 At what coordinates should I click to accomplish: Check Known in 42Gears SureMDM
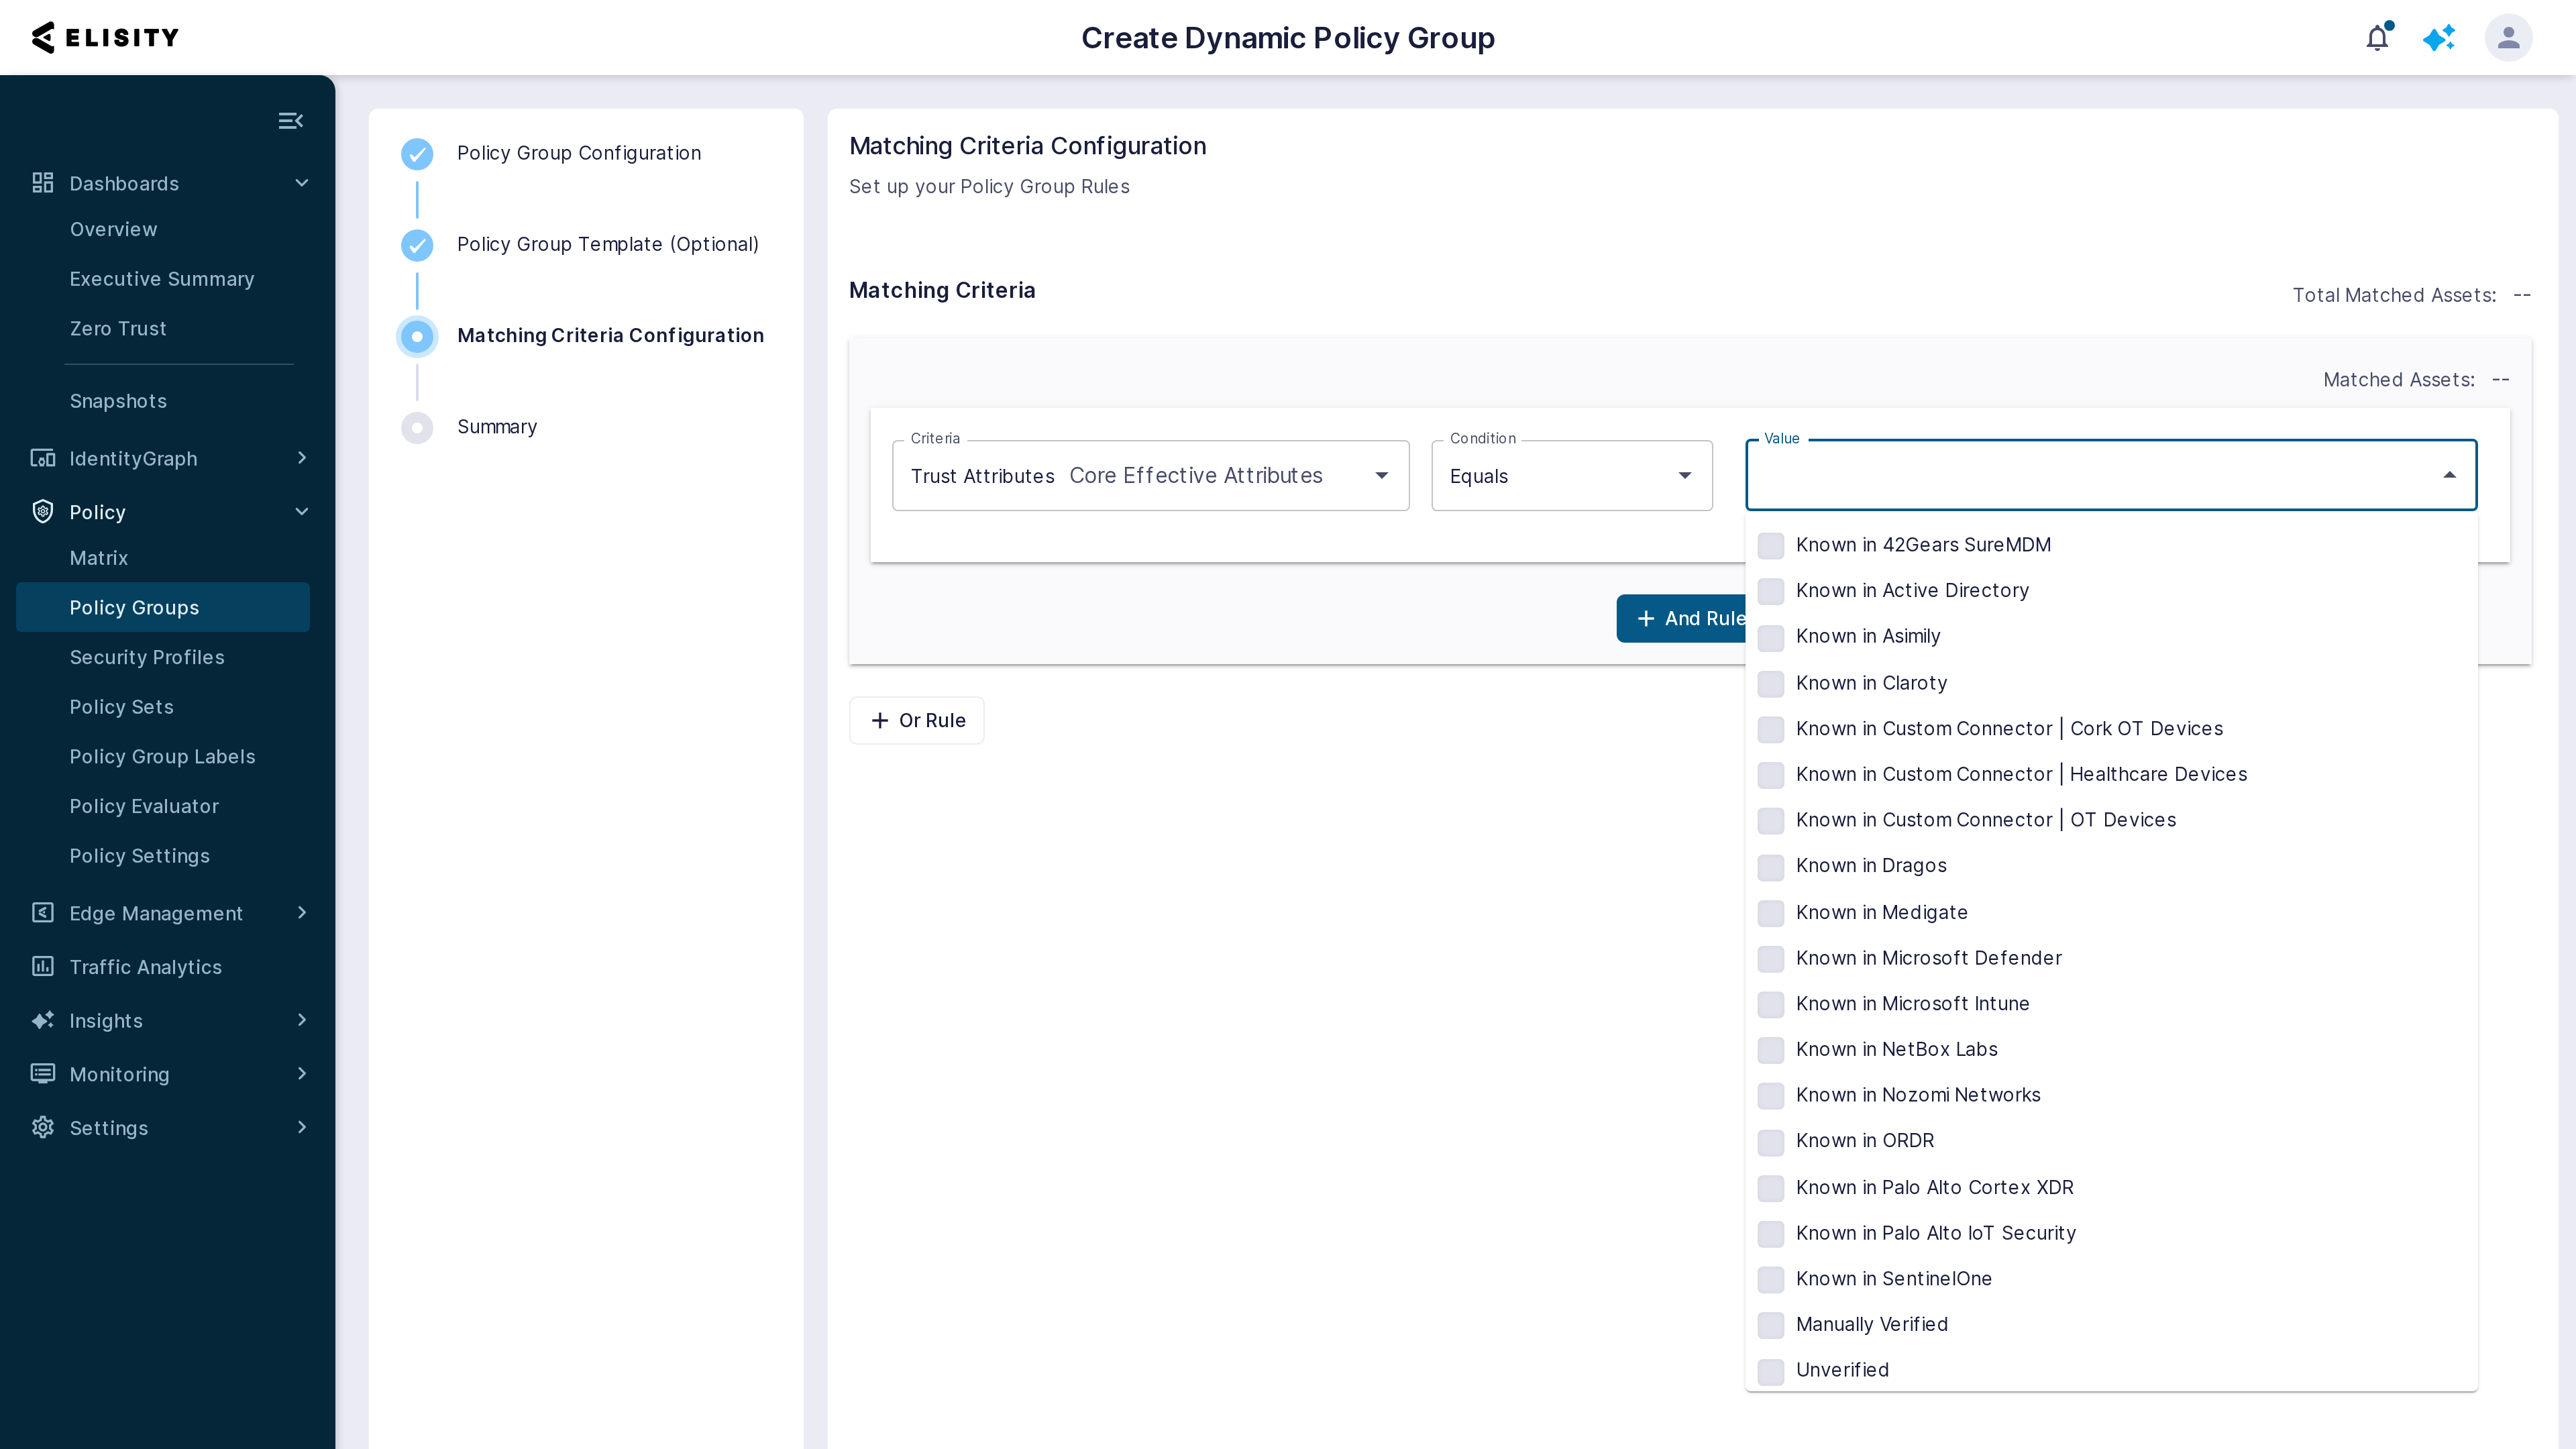pyautogui.click(x=1771, y=545)
